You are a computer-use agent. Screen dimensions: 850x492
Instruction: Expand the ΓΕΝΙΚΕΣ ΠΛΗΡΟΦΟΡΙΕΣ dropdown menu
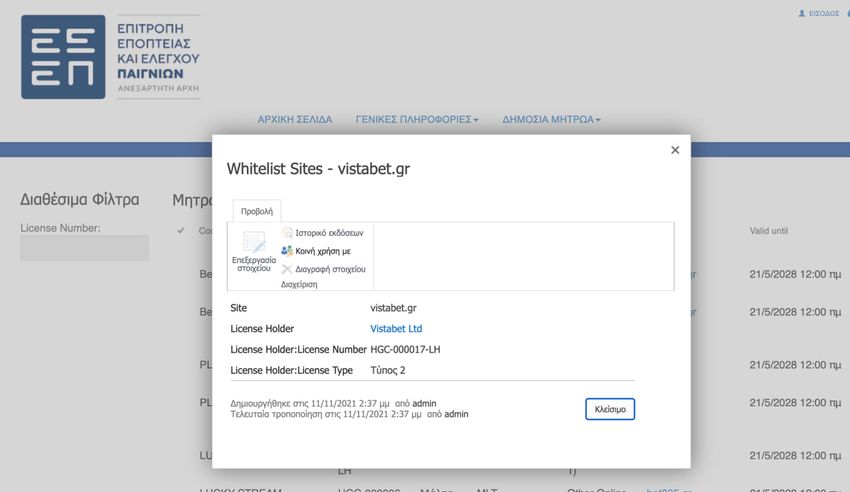click(417, 119)
